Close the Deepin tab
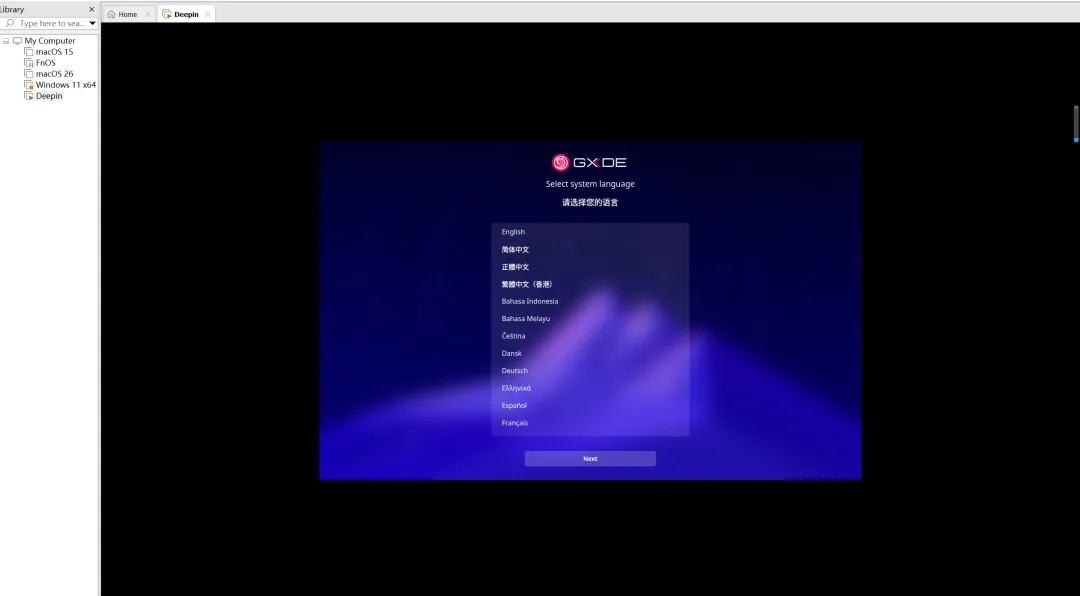 coord(207,14)
